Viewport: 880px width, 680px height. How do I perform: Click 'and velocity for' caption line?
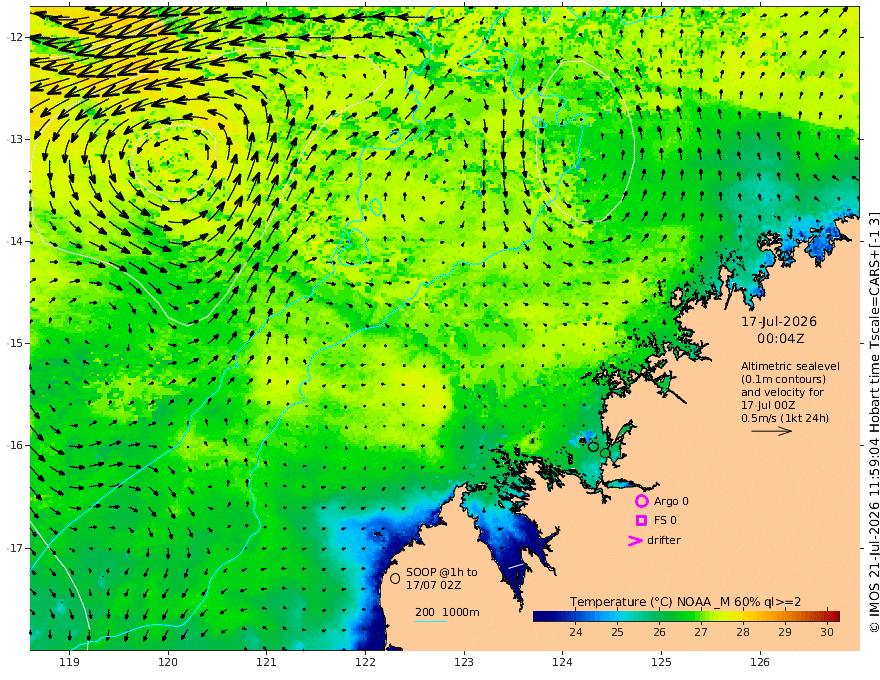[x=782, y=392]
